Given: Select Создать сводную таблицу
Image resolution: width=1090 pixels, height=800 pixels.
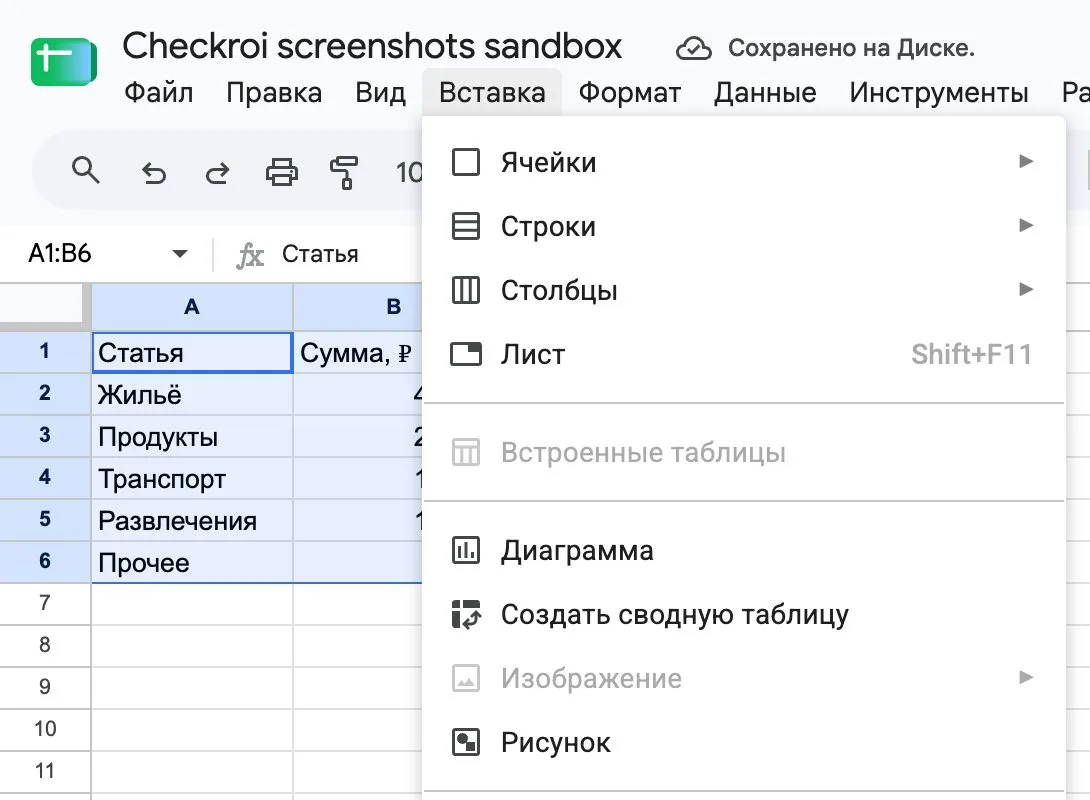Looking at the screenshot, I should pyautogui.click(x=744, y=614).
